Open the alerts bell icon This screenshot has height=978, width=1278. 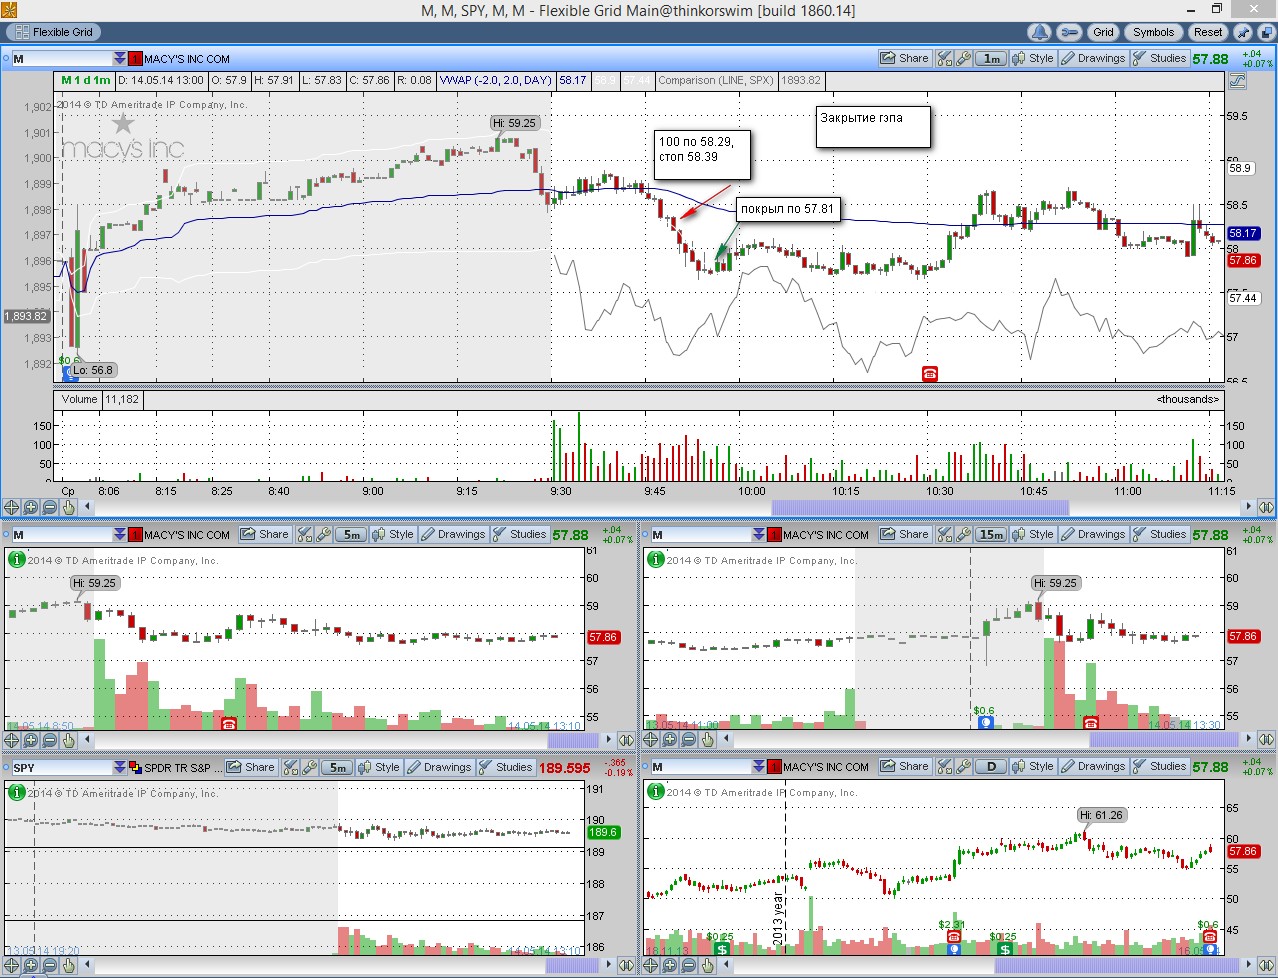1040,32
